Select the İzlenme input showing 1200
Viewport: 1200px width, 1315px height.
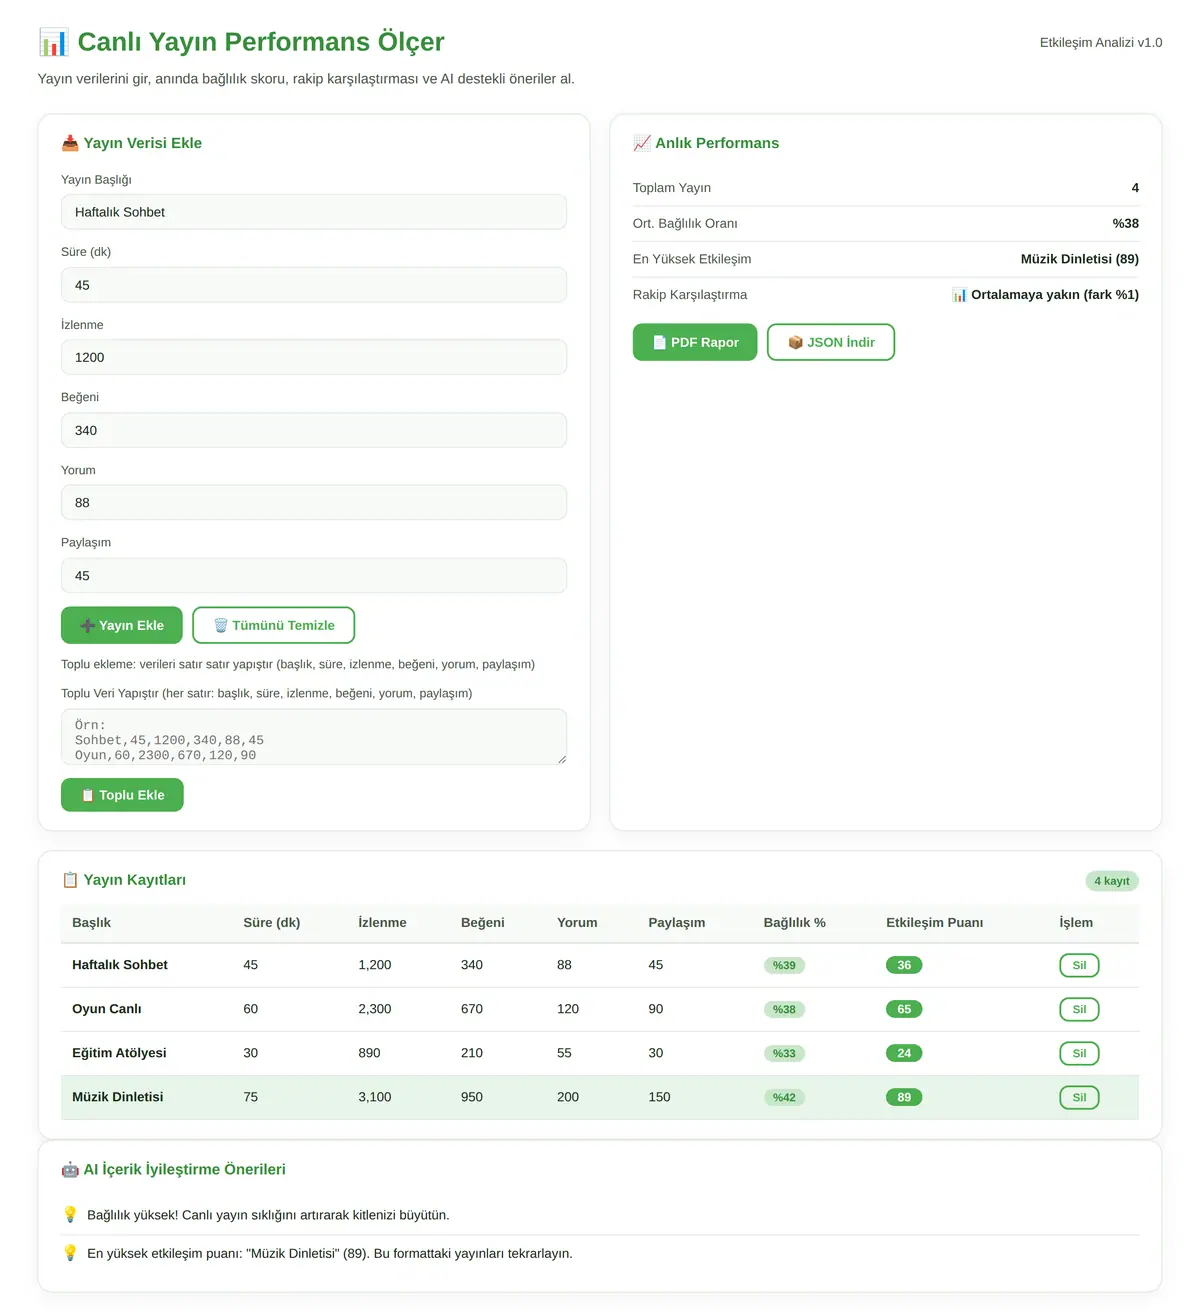coord(314,357)
